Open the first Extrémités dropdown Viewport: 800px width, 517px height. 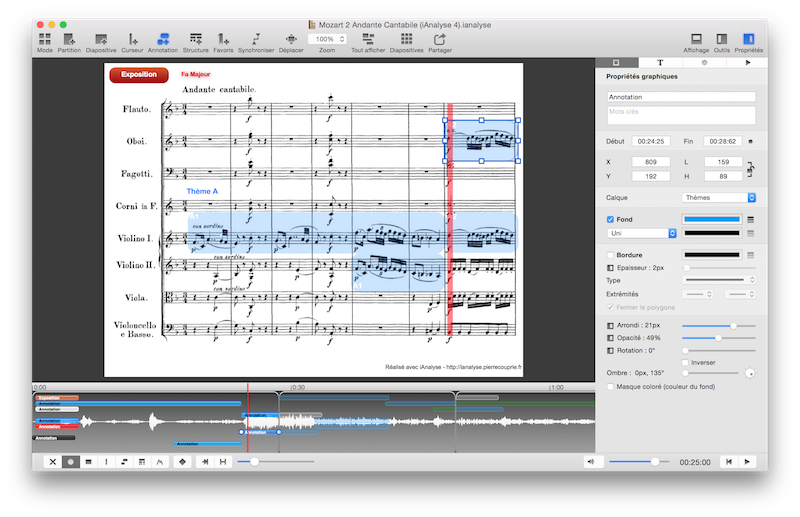pyautogui.click(x=697, y=294)
